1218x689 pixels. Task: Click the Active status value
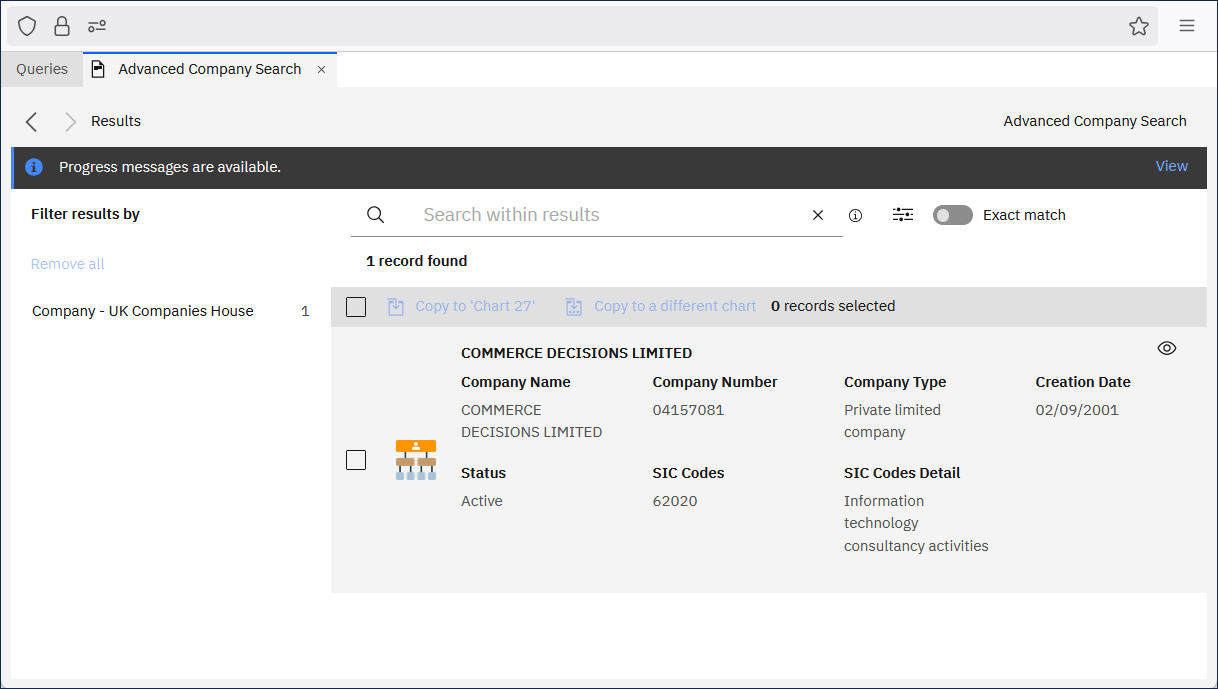[482, 501]
